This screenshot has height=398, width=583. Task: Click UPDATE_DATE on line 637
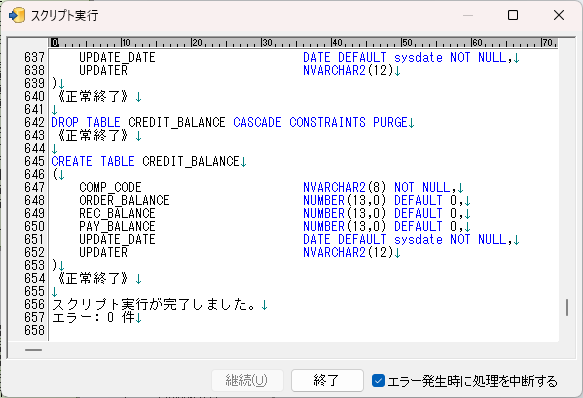click(117, 57)
